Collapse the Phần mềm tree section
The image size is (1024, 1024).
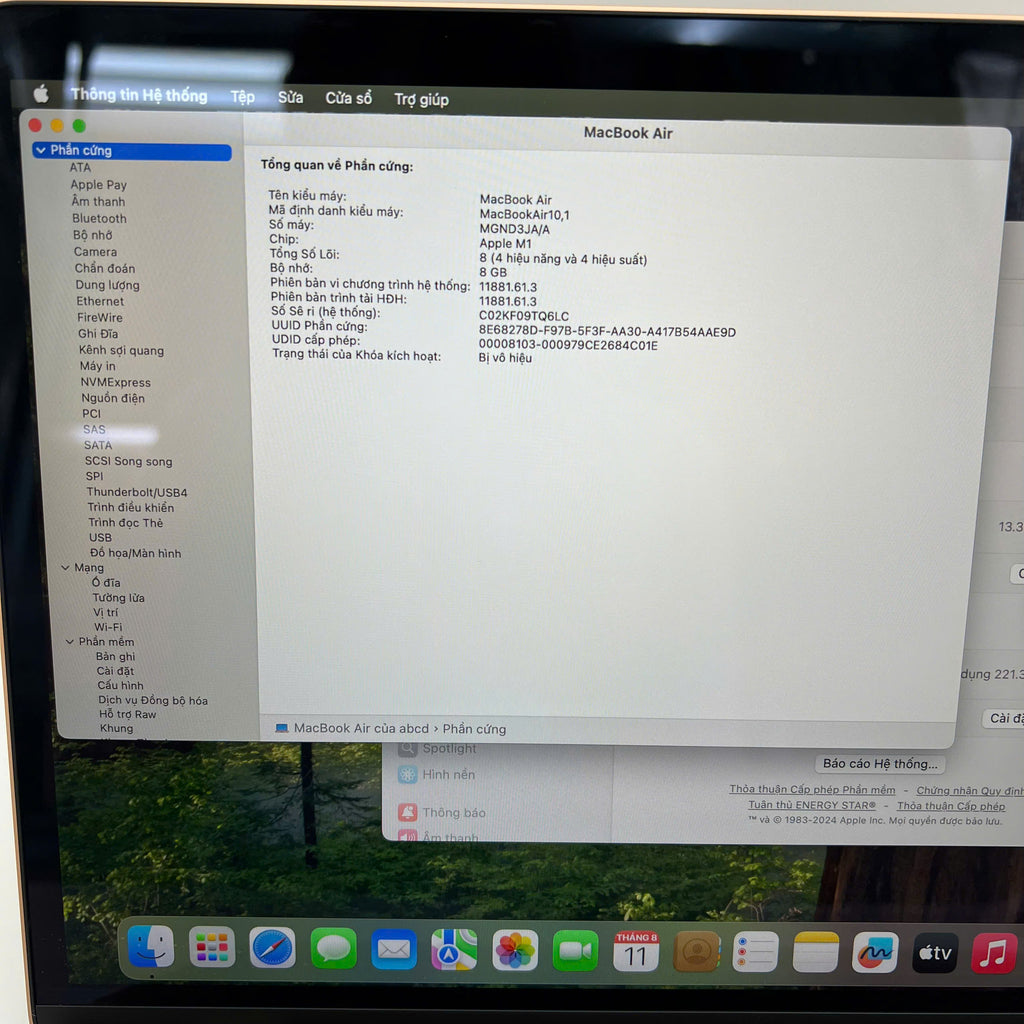[69, 642]
